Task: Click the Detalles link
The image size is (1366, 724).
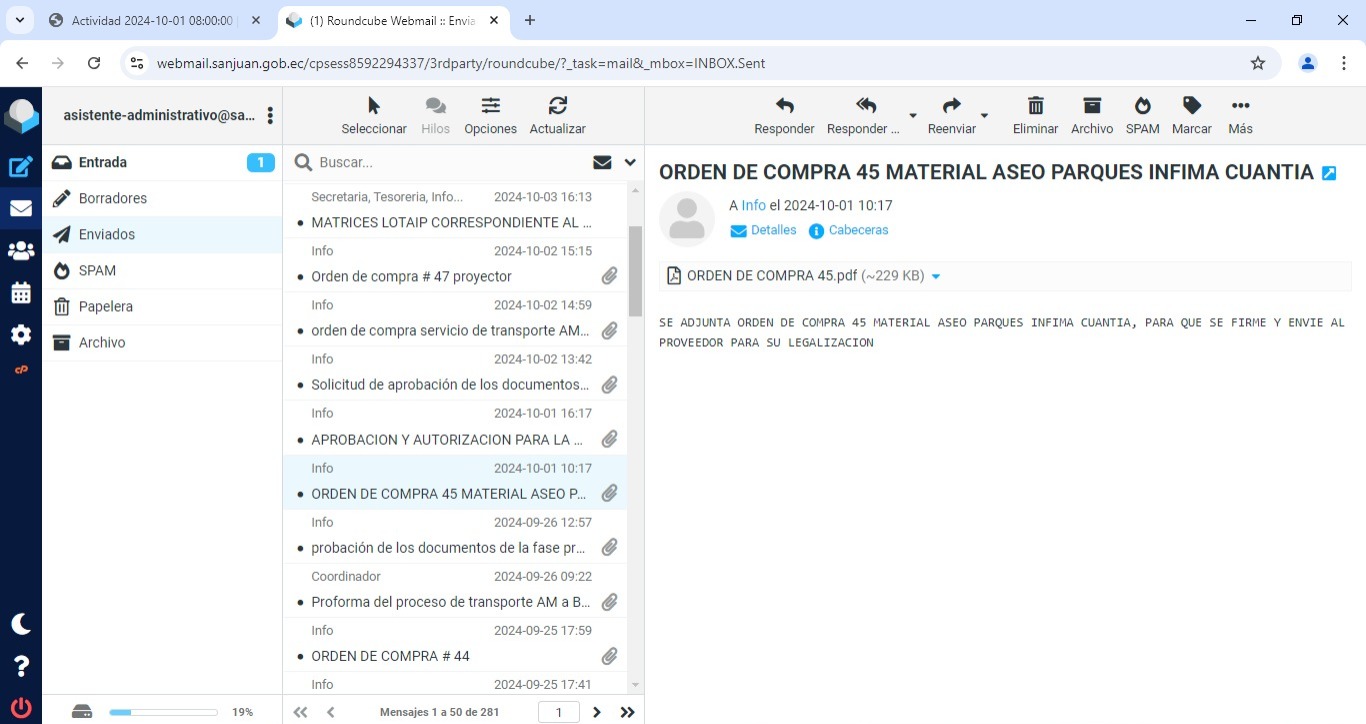Action: pyautogui.click(x=773, y=230)
